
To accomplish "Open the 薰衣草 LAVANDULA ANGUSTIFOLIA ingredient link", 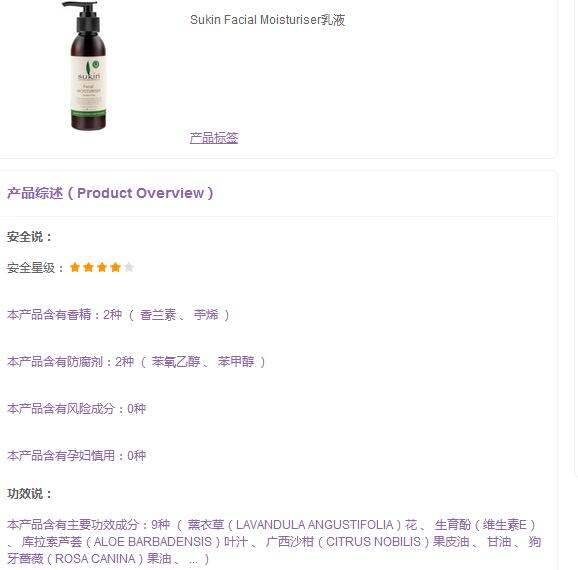I will 302,525.
